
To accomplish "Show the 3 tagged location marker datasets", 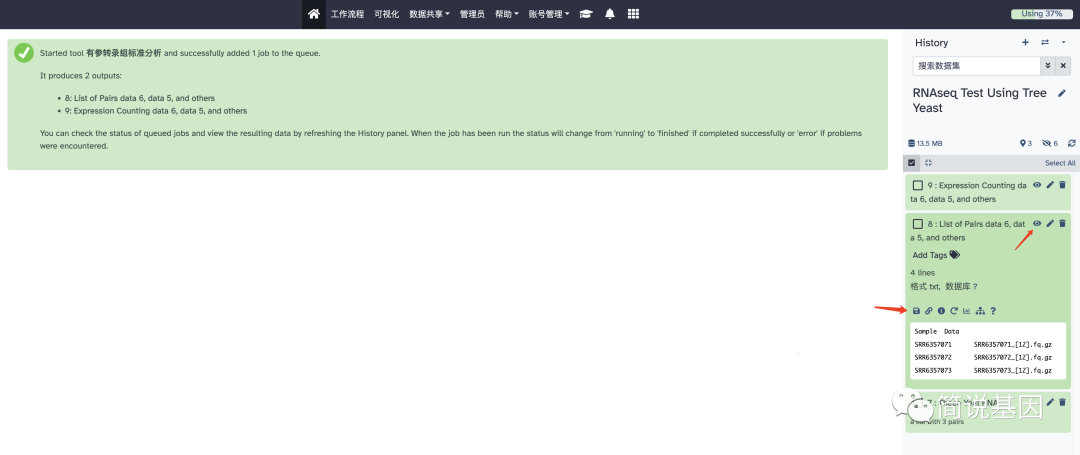I will (1026, 143).
